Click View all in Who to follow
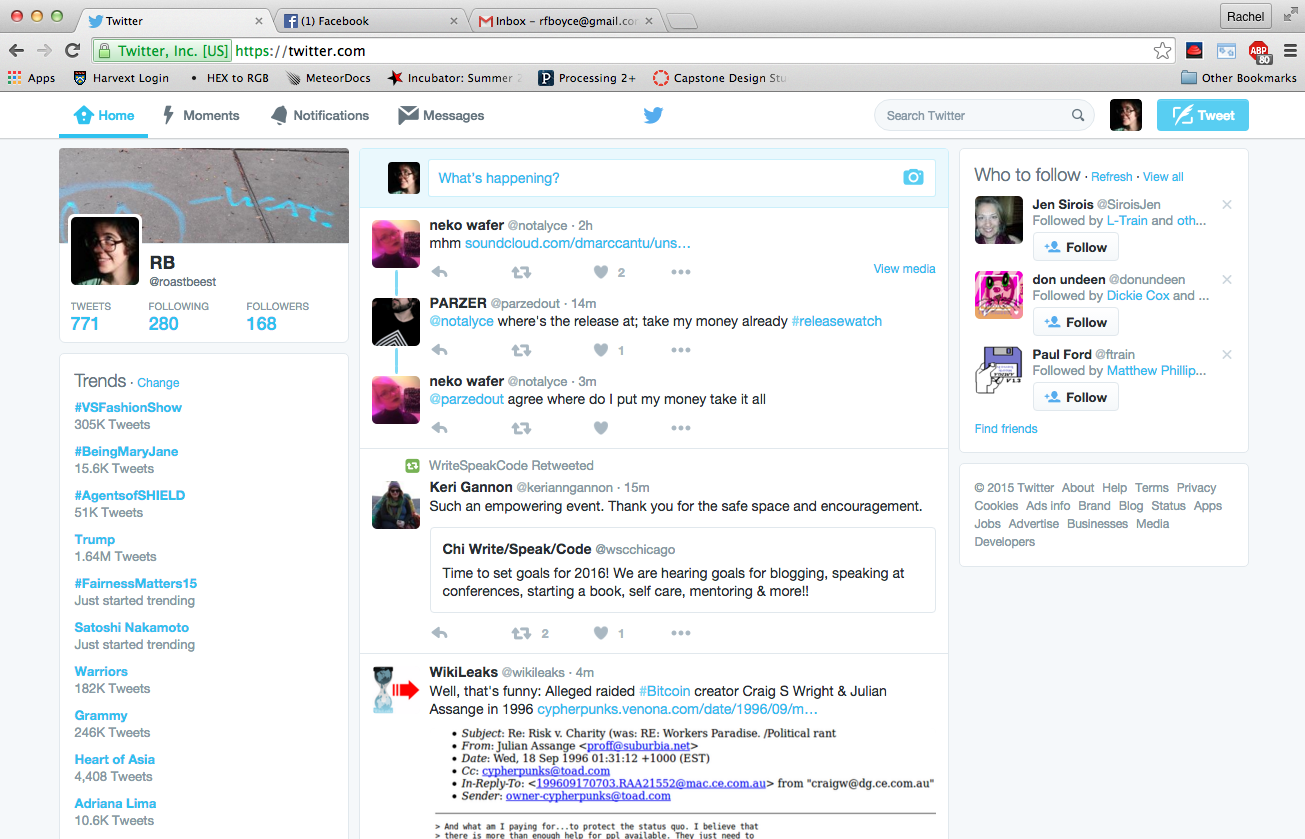The width and height of the screenshot is (1305, 839). pyautogui.click(x=1163, y=177)
